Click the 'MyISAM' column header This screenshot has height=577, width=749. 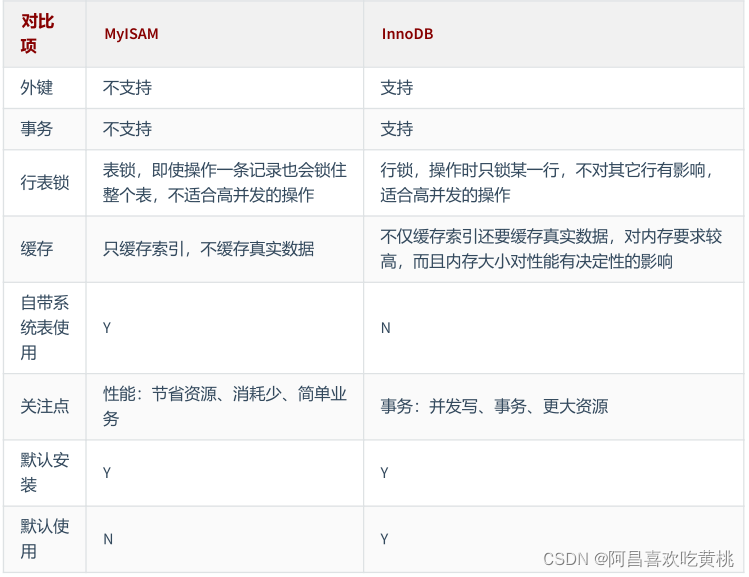[131, 34]
